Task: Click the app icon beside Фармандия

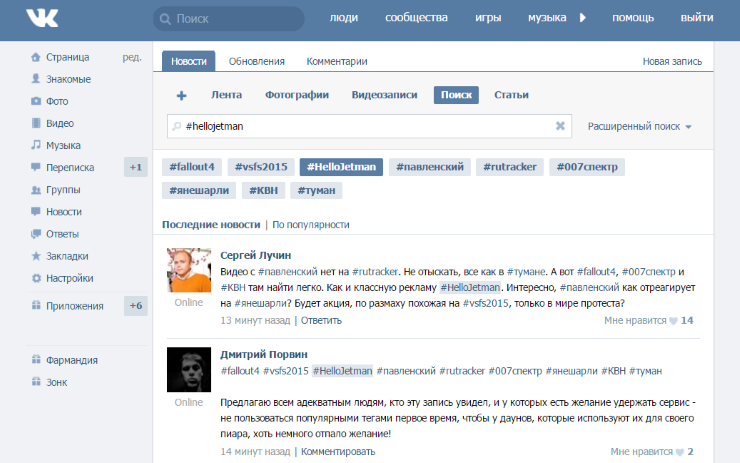Action: [36, 360]
